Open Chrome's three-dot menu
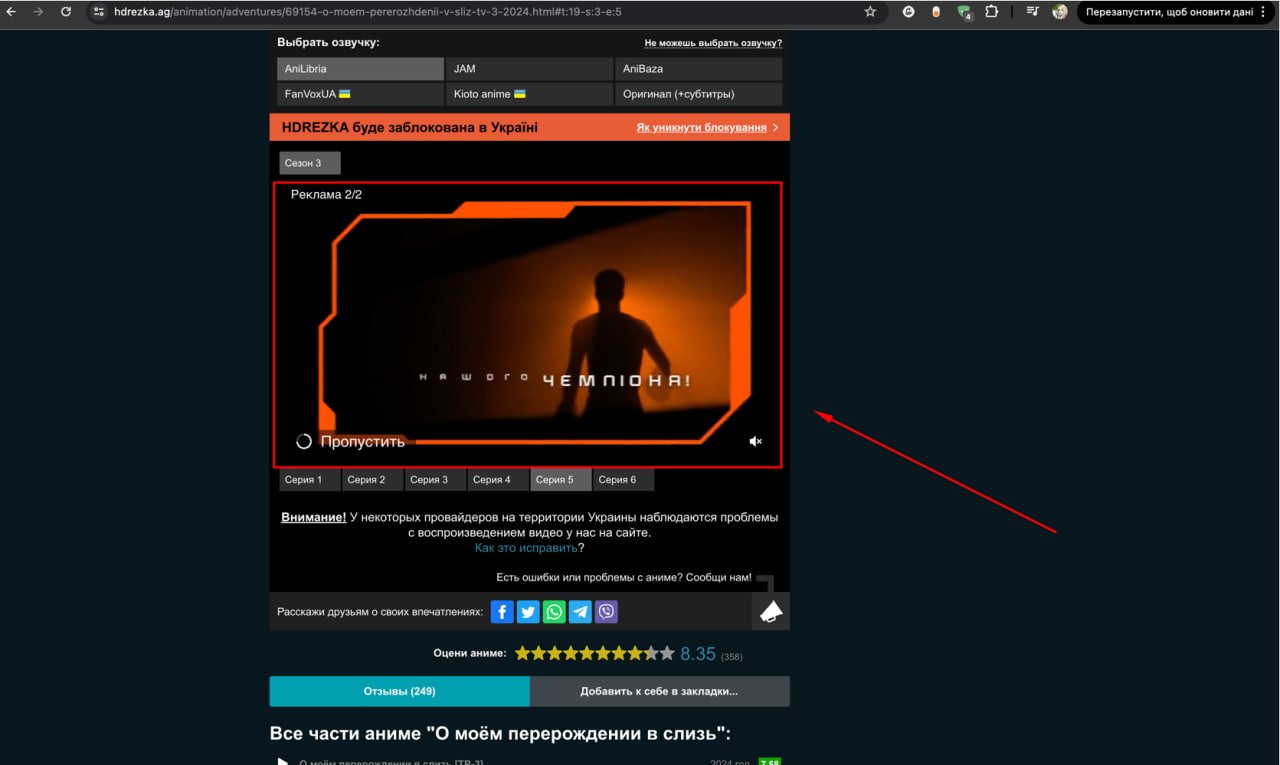Viewport: 1280px width, 765px height. point(1264,12)
